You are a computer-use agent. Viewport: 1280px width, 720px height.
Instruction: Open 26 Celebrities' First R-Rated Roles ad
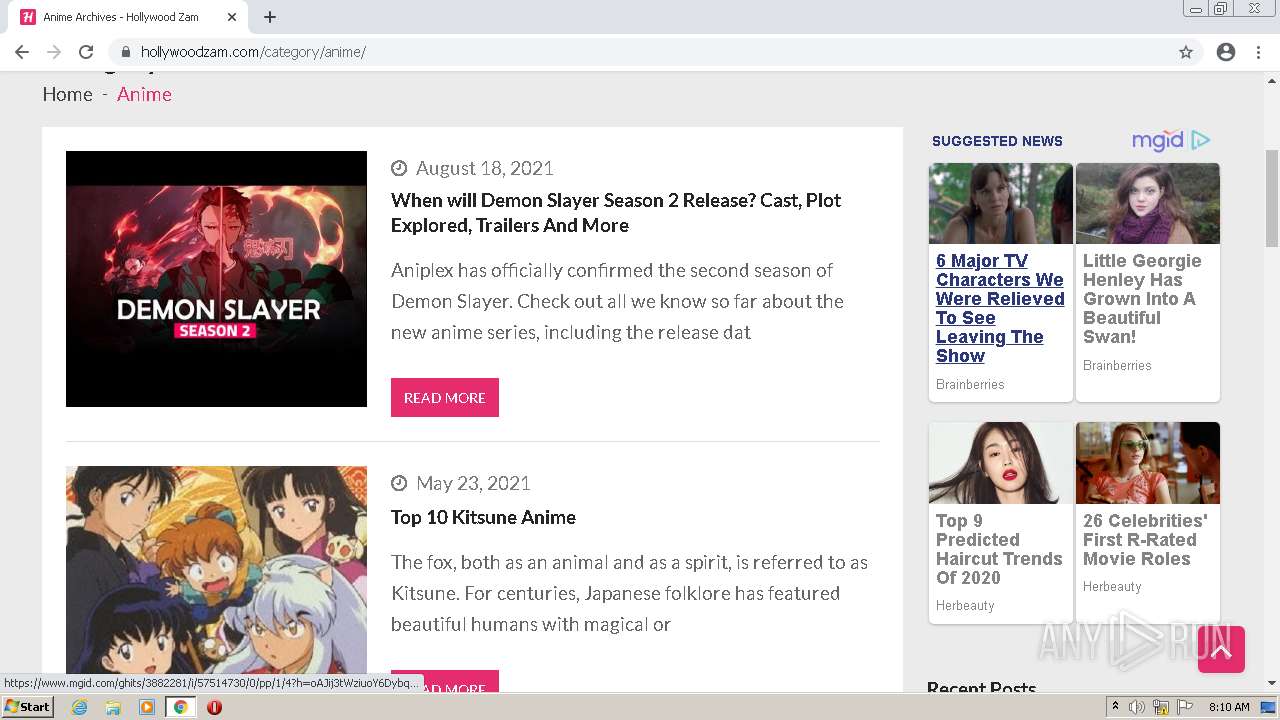click(1145, 539)
